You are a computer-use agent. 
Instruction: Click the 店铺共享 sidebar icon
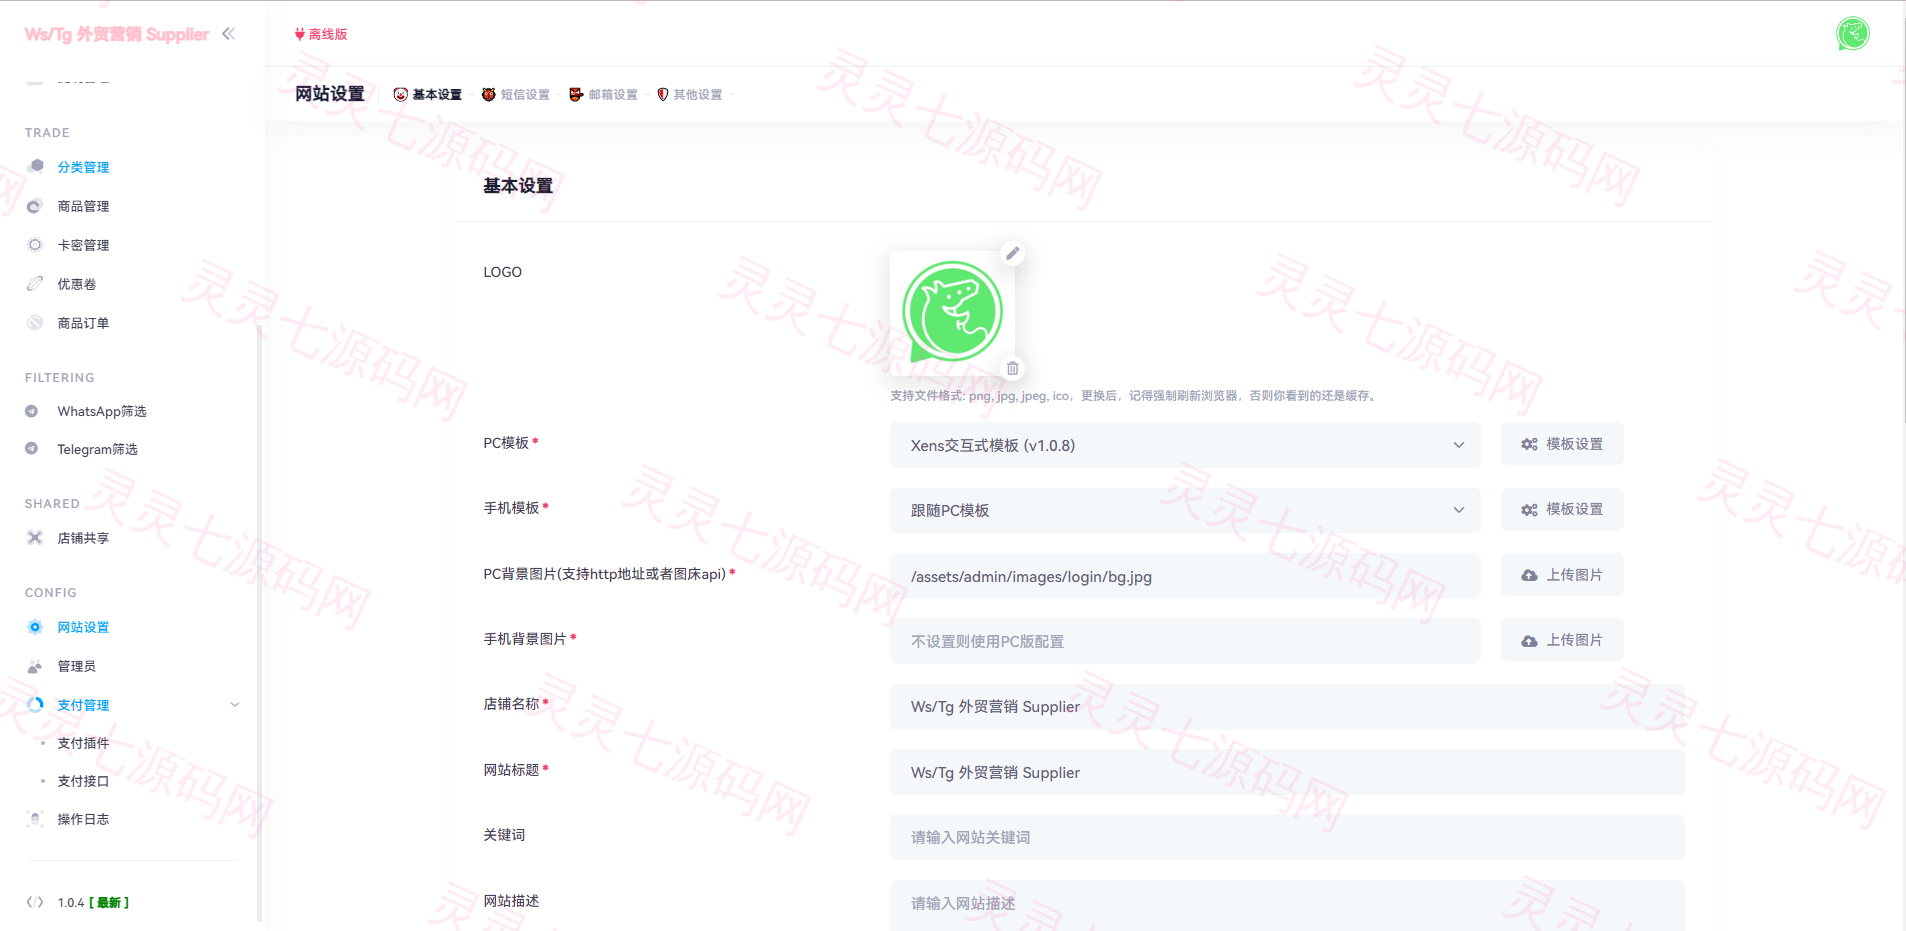(35, 537)
